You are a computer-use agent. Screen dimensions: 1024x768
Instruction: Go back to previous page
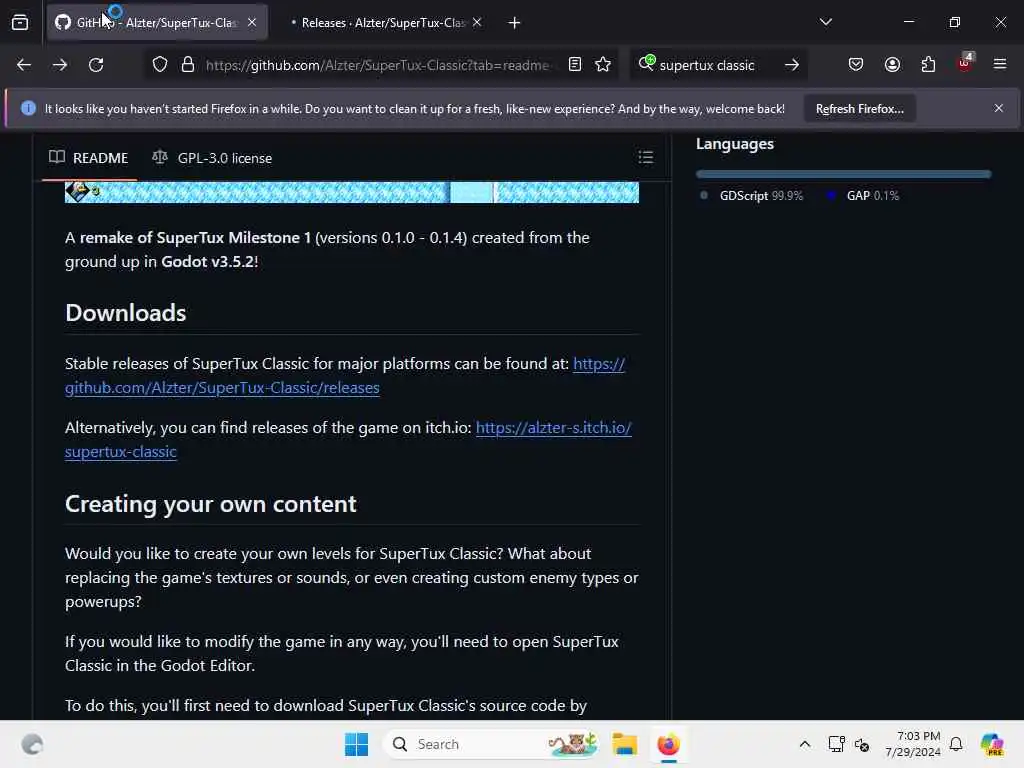pyautogui.click(x=24, y=65)
